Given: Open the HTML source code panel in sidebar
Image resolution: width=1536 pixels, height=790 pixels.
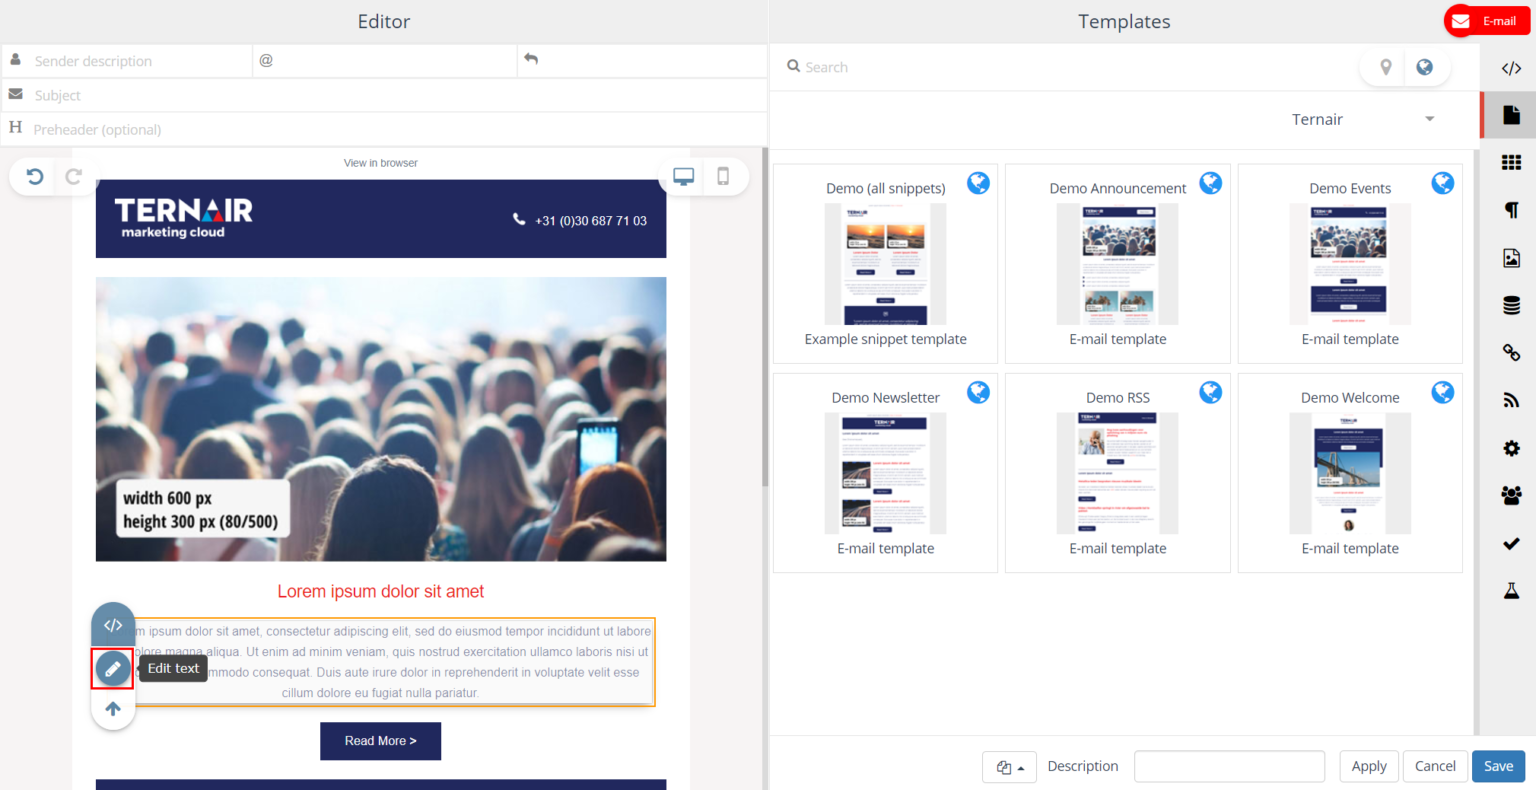Looking at the screenshot, I should pos(1511,68).
